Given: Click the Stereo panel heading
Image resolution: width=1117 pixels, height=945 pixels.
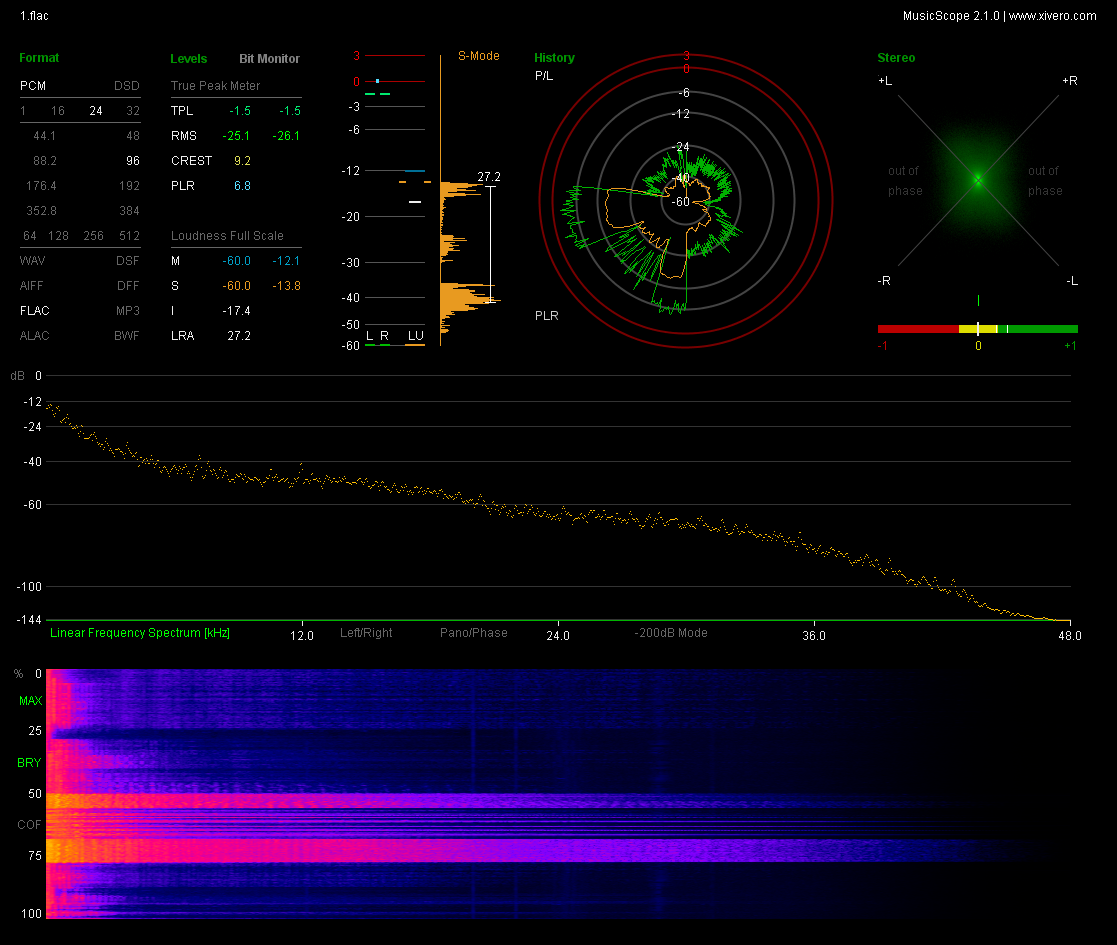Looking at the screenshot, I should 895,58.
